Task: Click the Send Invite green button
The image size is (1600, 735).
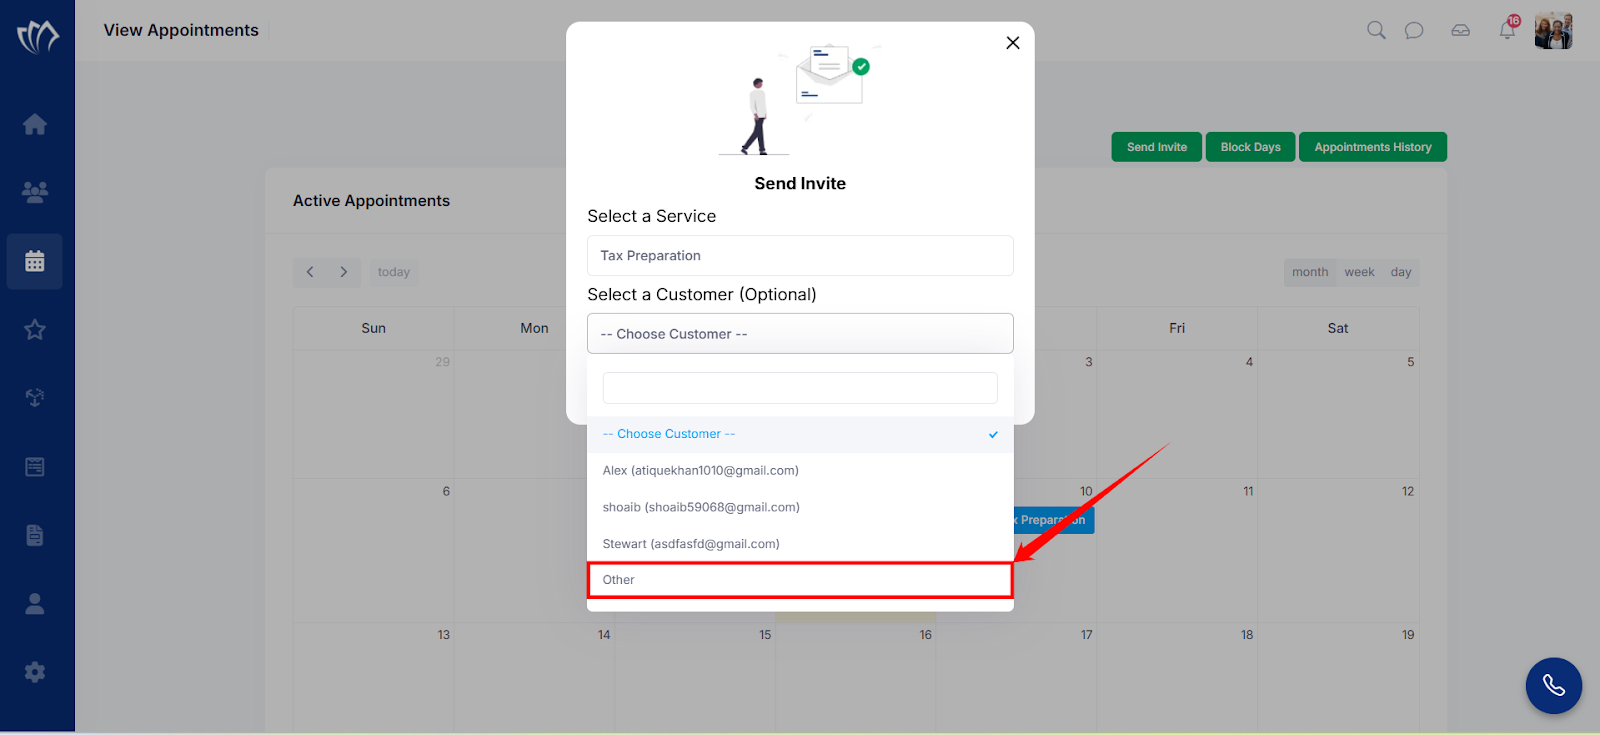Action: (1157, 147)
